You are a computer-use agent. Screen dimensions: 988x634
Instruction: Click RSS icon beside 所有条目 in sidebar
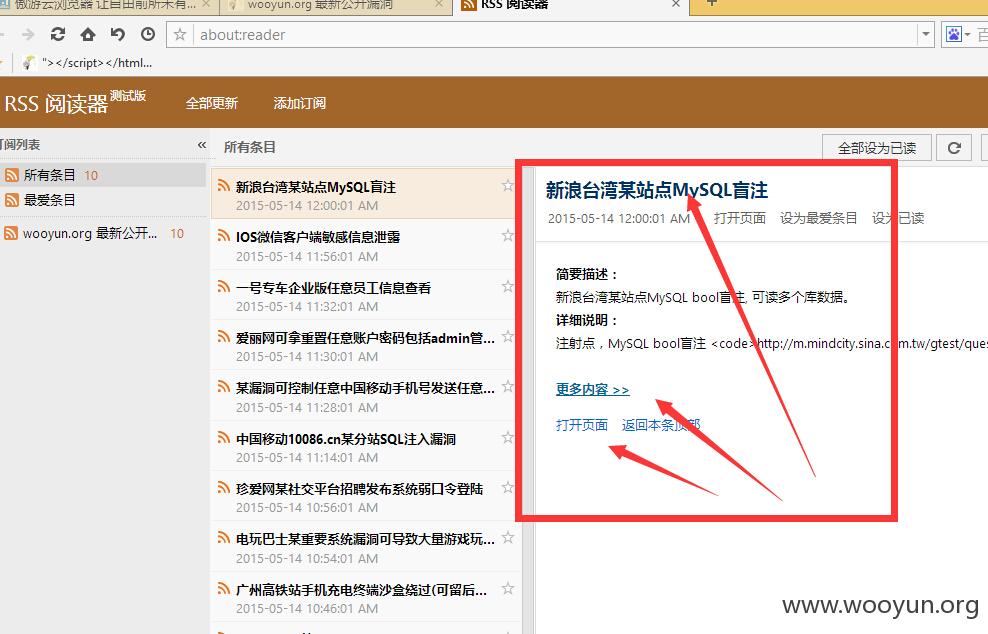[11, 175]
